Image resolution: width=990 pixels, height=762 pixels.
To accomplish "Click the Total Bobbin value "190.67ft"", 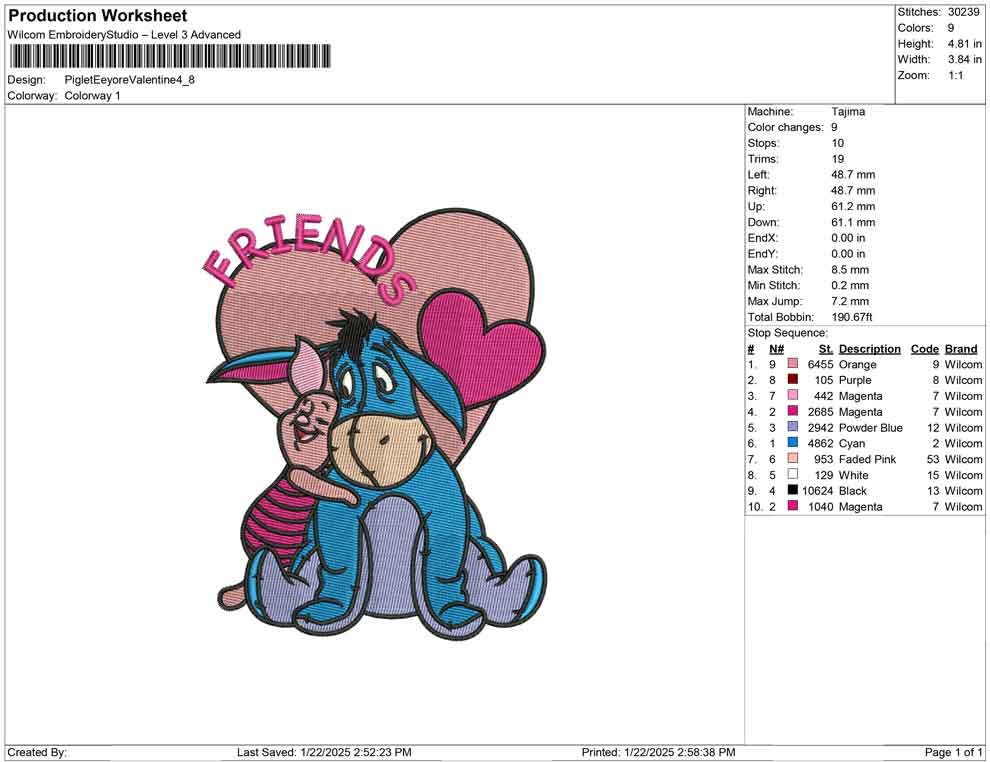I will [x=852, y=317].
